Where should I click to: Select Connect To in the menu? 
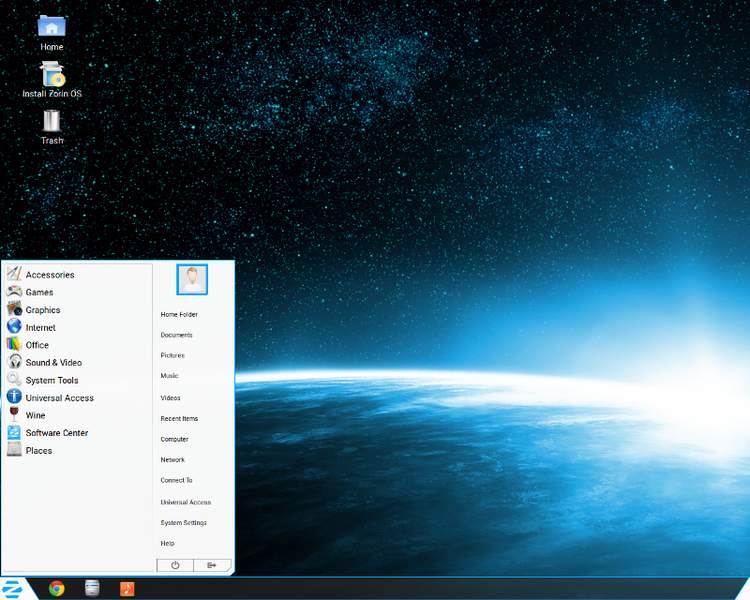pos(176,480)
